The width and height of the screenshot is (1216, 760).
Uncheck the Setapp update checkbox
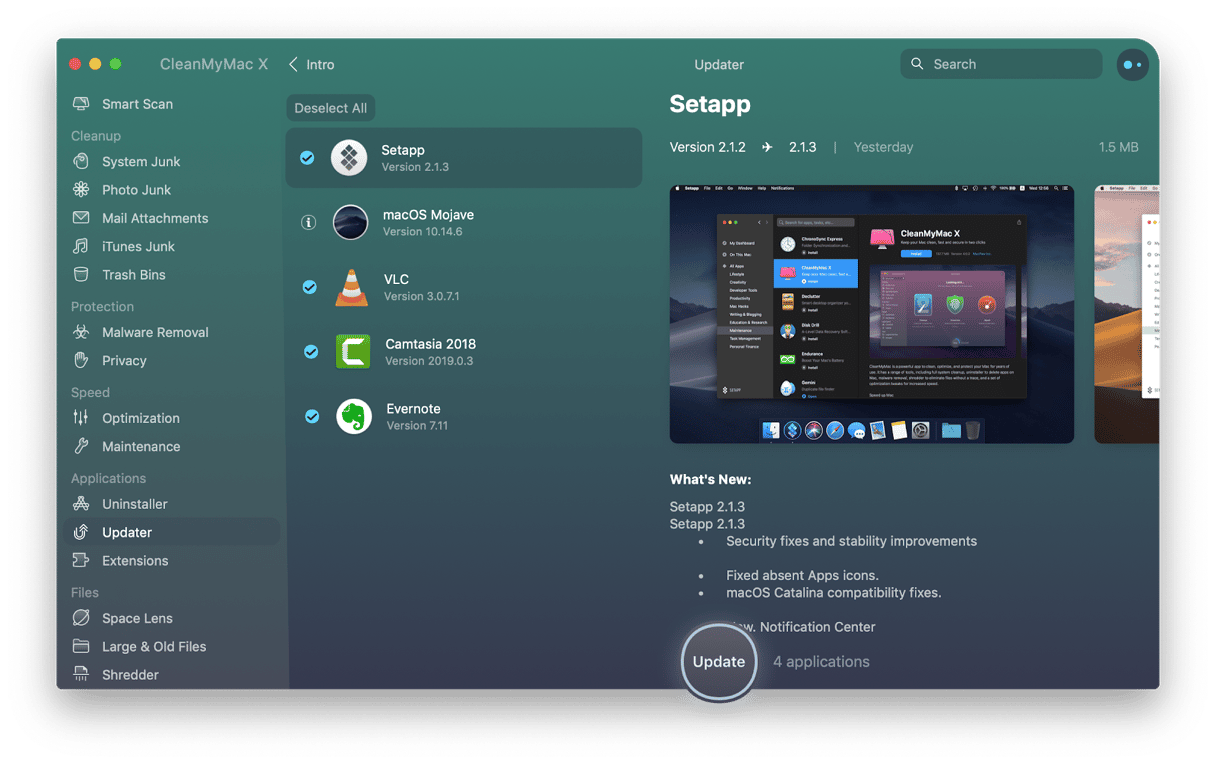tap(307, 158)
